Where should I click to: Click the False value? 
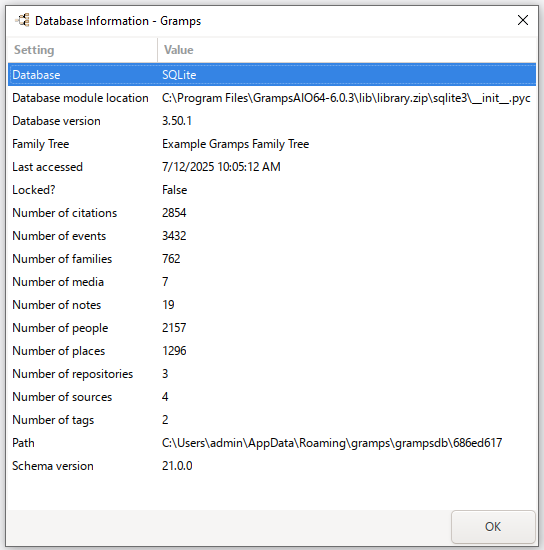174,190
